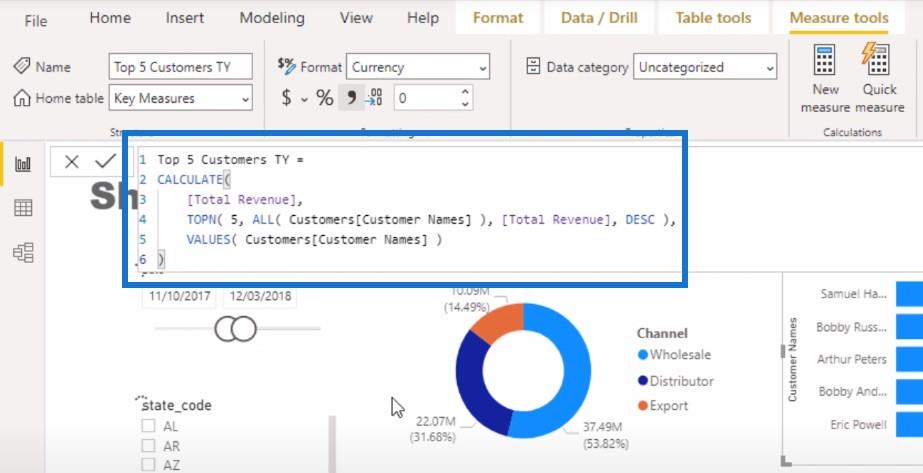Screen dimensions: 923x473
Task: Toggle the thousands separator comma icon
Action: tap(351, 98)
